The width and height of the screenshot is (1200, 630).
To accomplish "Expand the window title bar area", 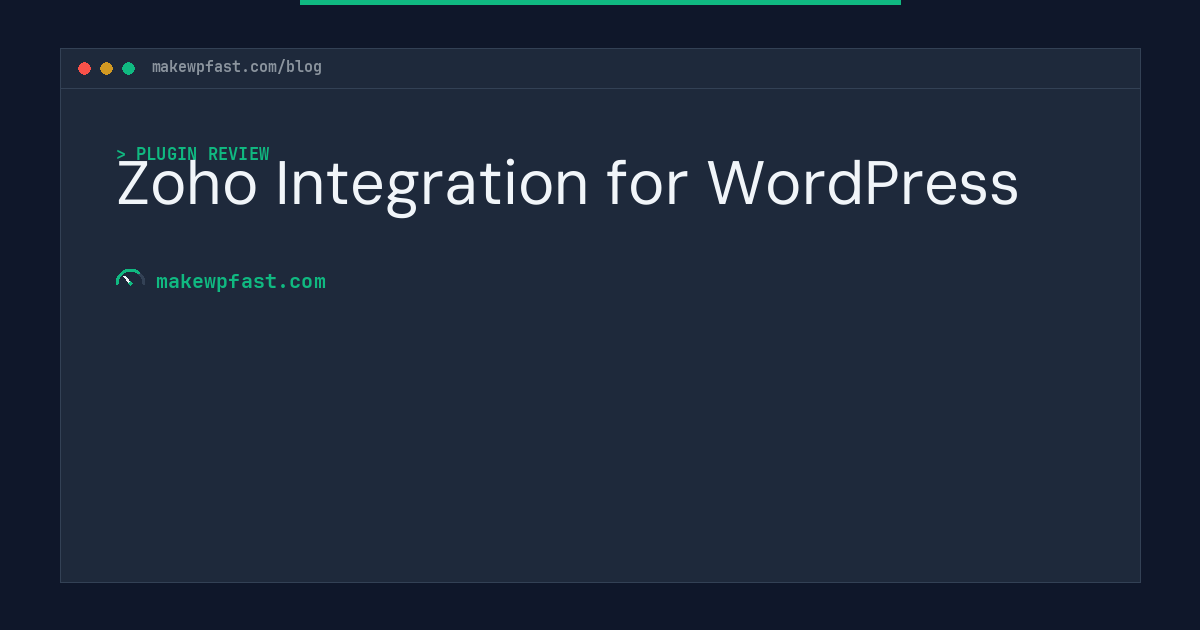I will [x=600, y=67].
